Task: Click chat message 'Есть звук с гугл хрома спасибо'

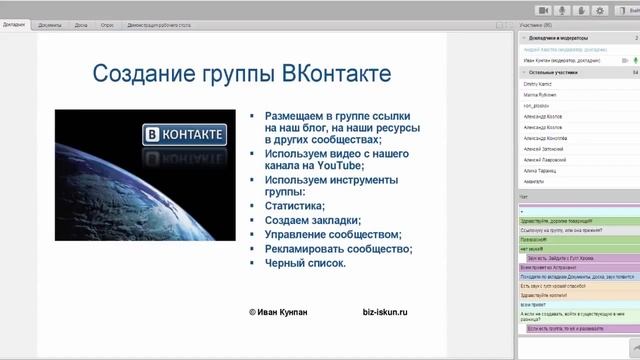Action: (580, 286)
